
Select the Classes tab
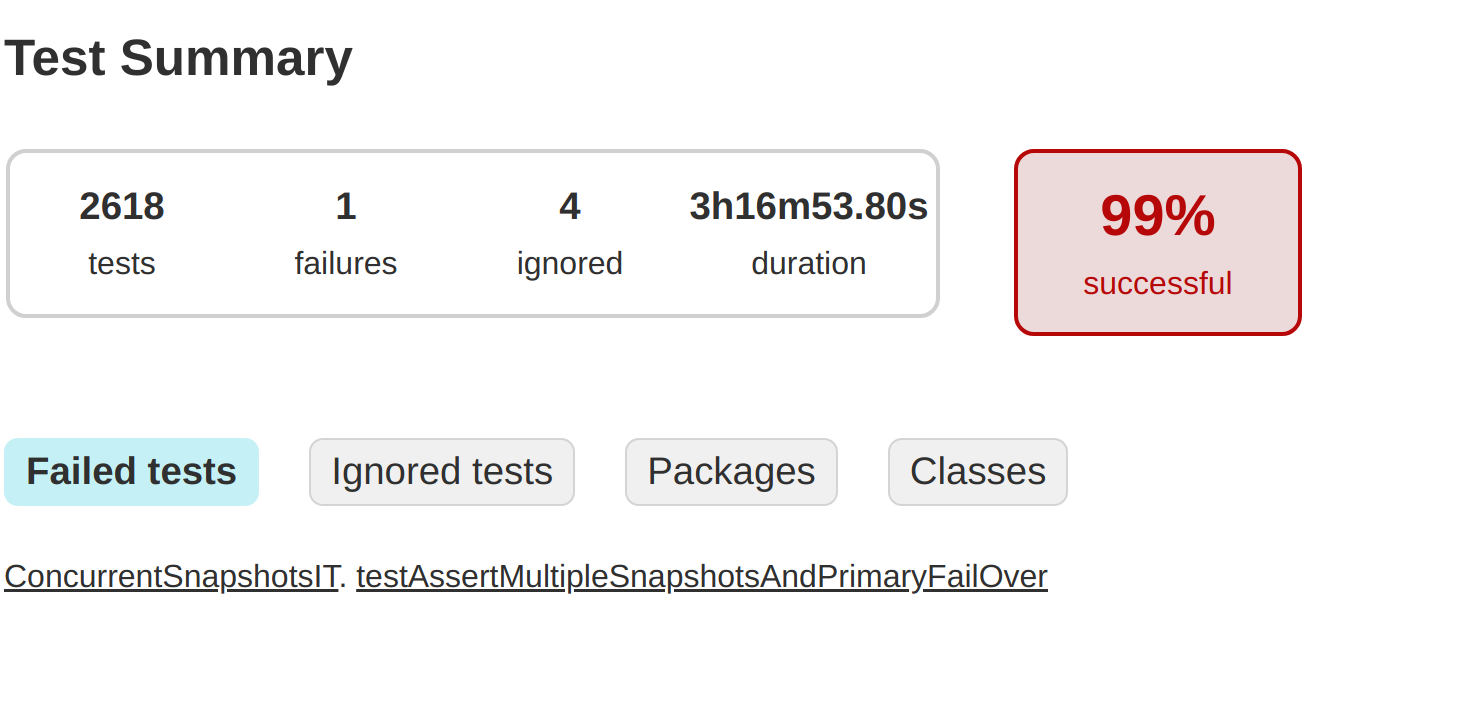tap(977, 471)
